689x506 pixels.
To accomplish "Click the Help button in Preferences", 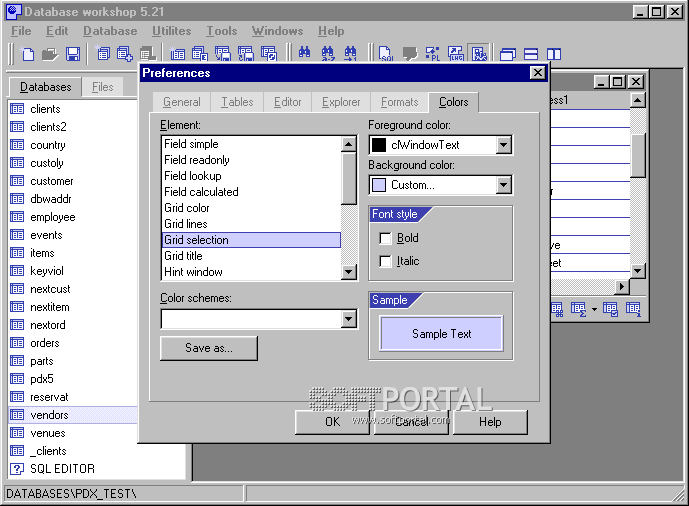I will 490,422.
